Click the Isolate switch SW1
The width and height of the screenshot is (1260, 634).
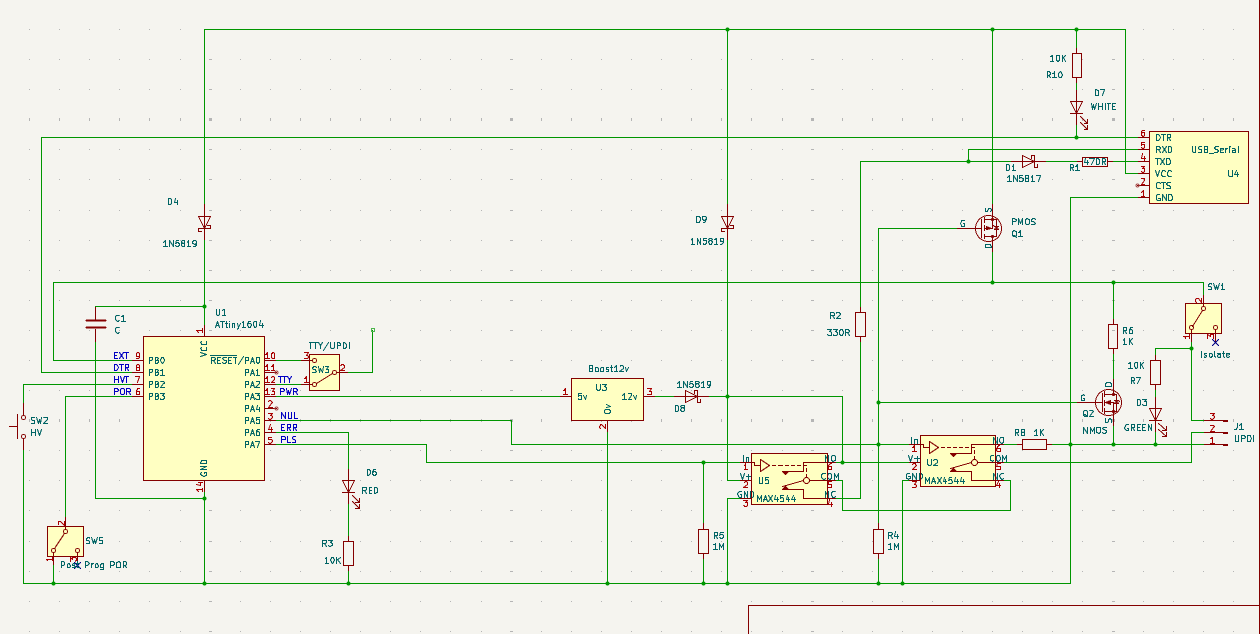coord(1203,318)
